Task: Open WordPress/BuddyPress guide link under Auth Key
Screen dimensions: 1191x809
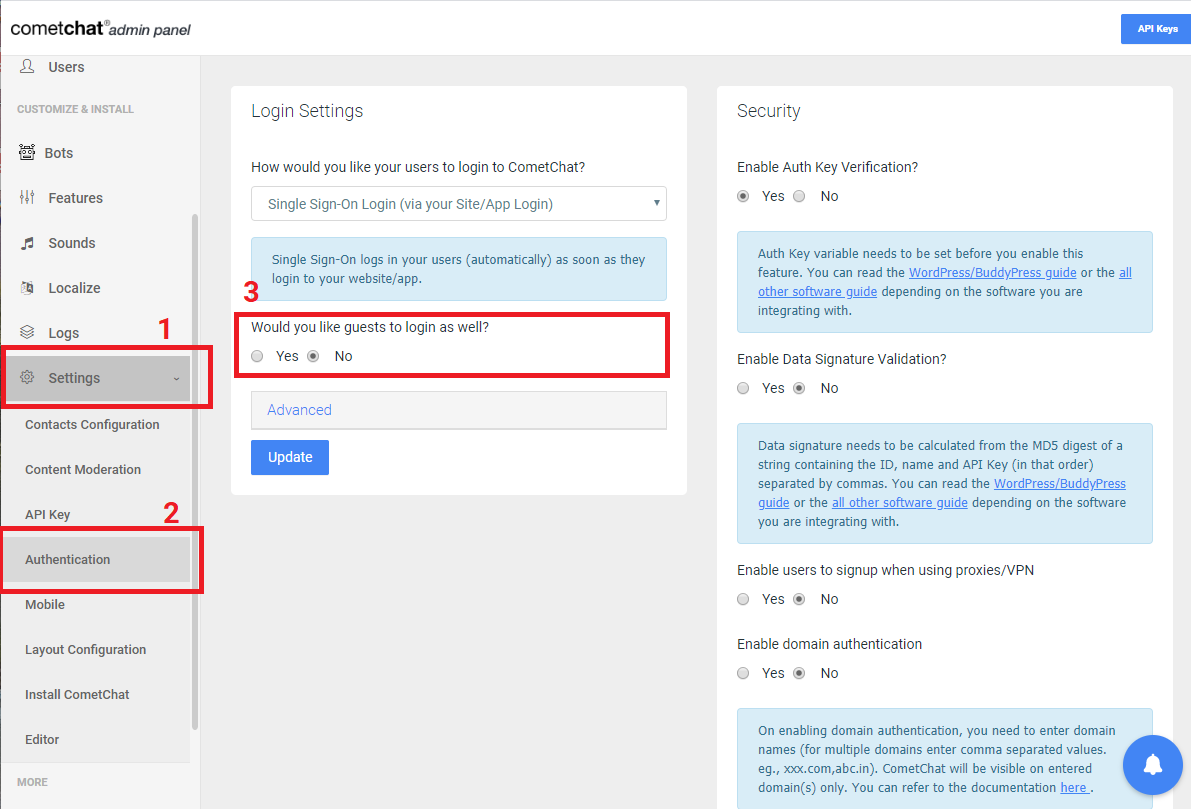Action: pos(992,273)
